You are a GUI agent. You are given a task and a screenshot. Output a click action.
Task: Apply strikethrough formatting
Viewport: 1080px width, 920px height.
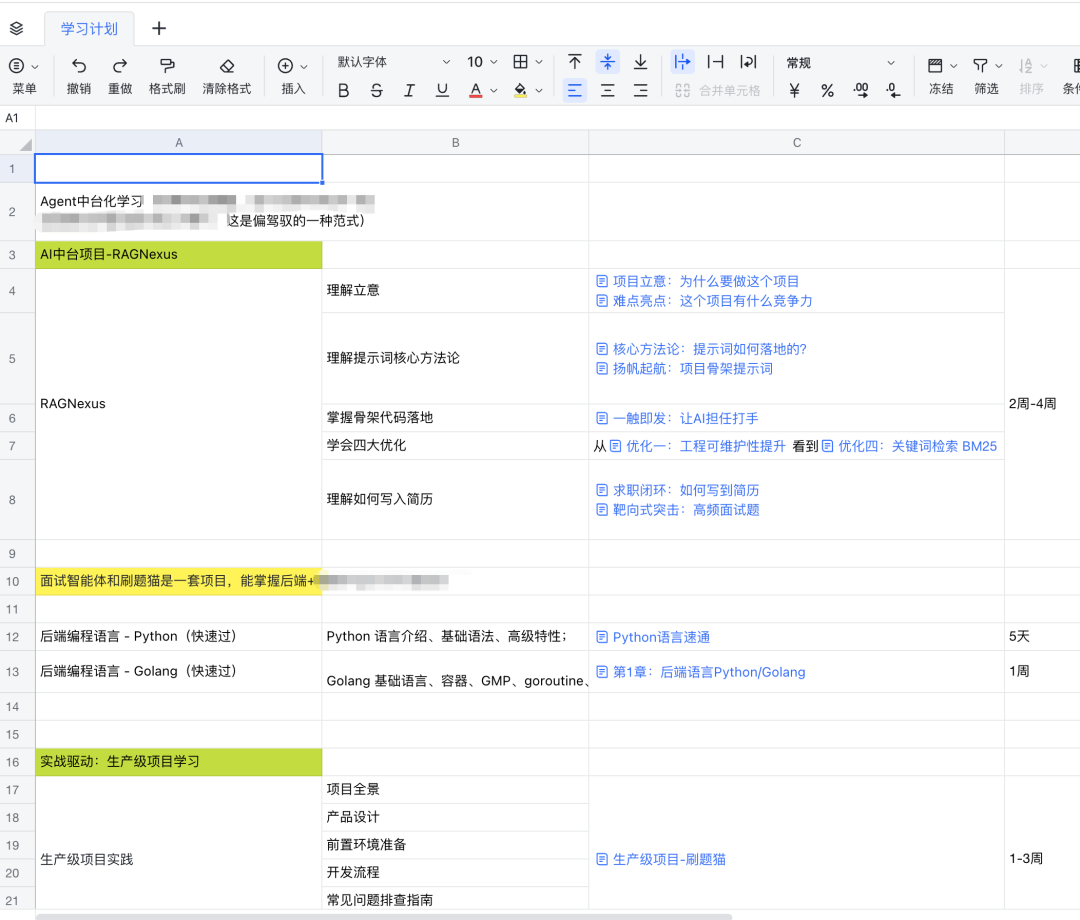pyautogui.click(x=376, y=90)
